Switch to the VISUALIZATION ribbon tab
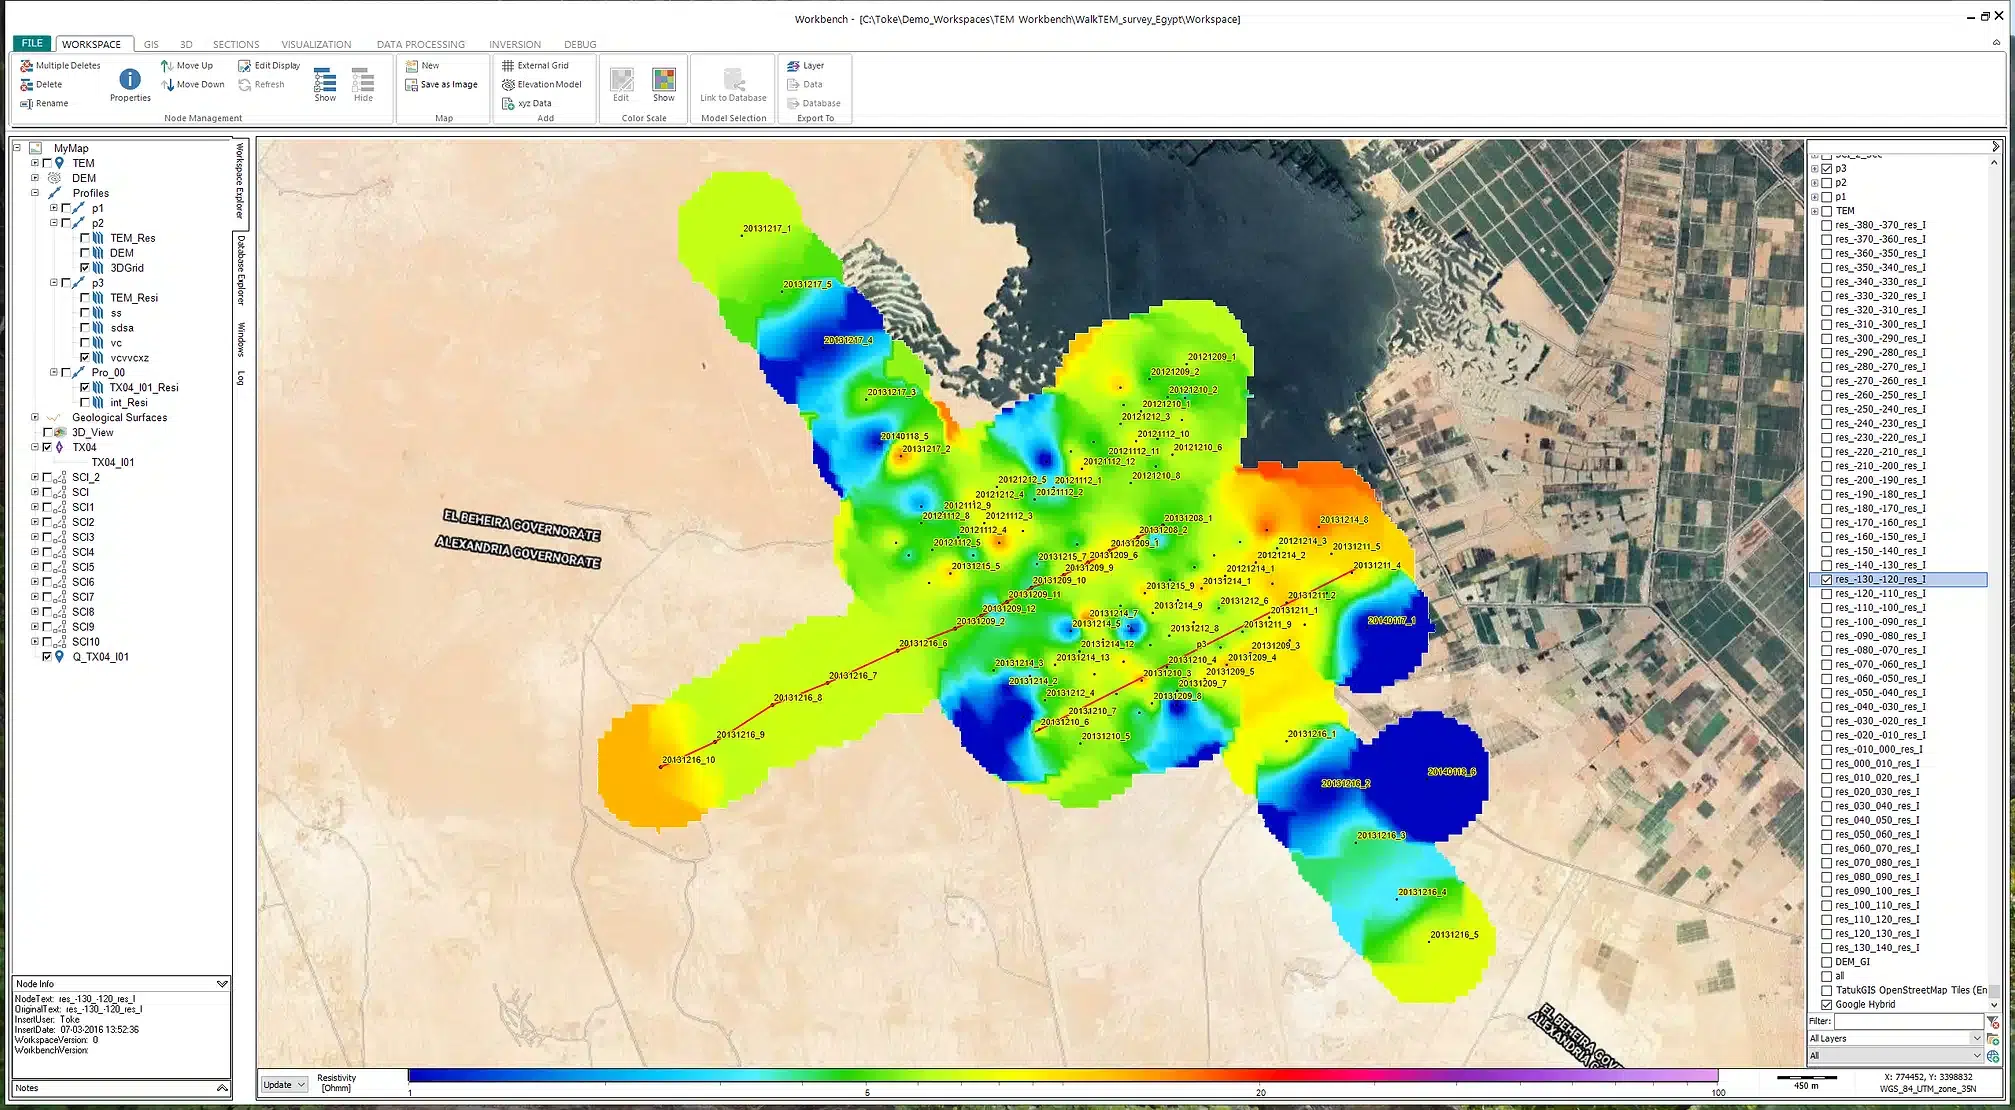Screen dimensions: 2015x1110 (316, 45)
